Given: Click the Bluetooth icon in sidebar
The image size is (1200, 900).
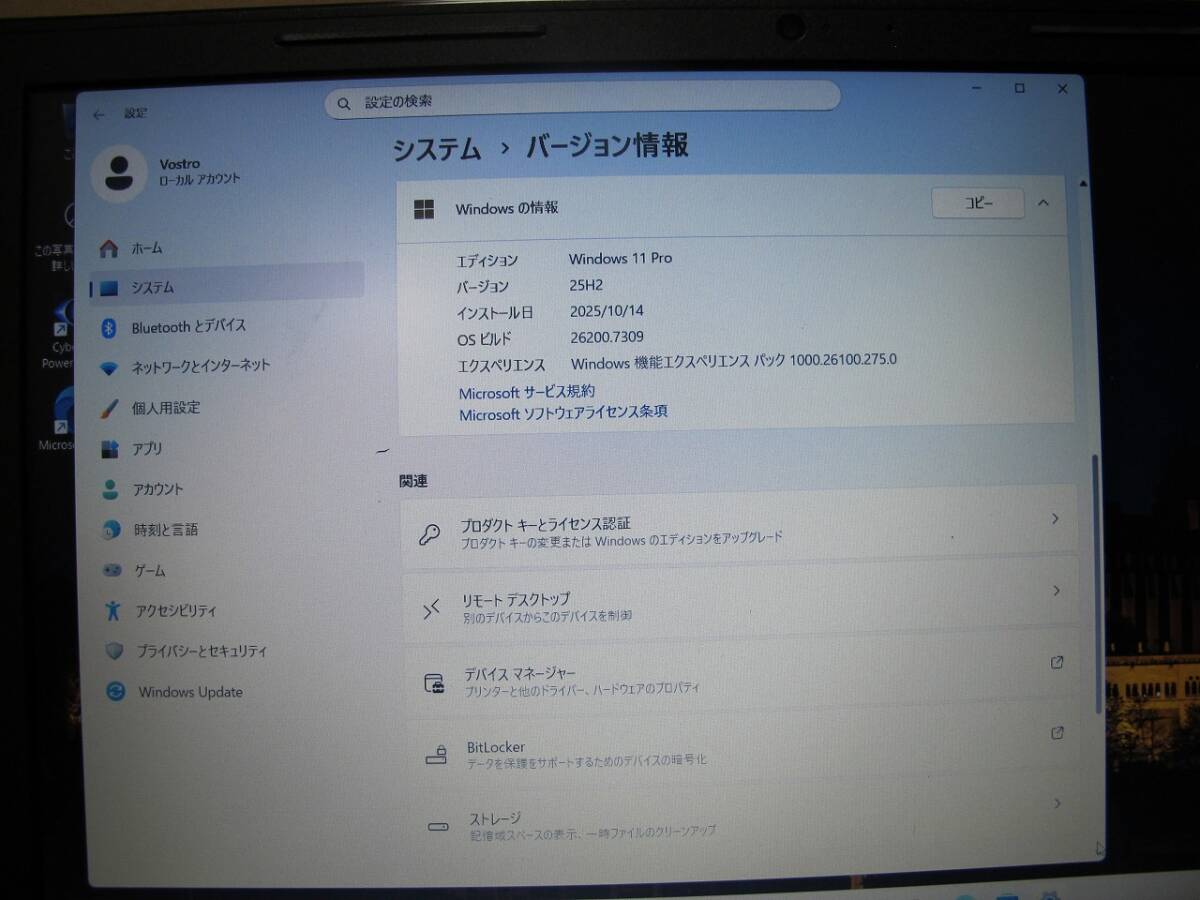Looking at the screenshot, I should pyautogui.click(x=110, y=328).
